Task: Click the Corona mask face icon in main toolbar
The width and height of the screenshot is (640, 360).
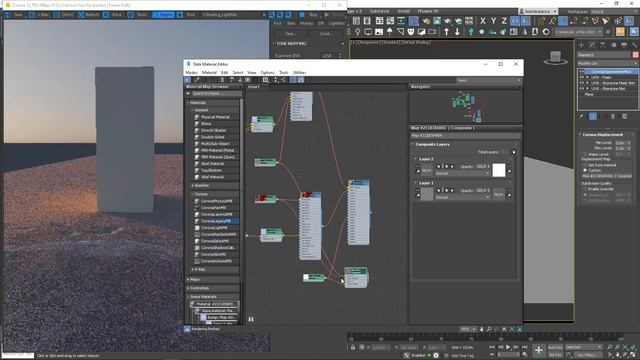Action: tap(411, 32)
